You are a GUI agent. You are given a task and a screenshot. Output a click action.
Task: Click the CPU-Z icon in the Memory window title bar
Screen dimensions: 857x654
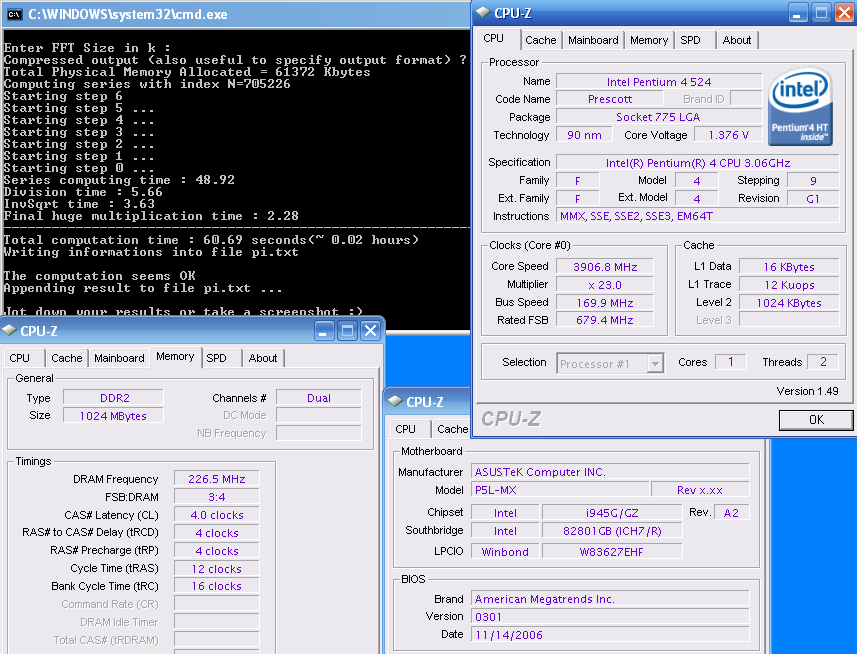(9, 331)
